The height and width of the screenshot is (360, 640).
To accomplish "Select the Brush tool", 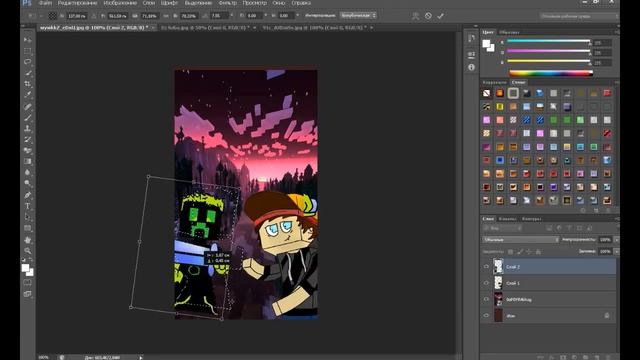I will (27, 118).
